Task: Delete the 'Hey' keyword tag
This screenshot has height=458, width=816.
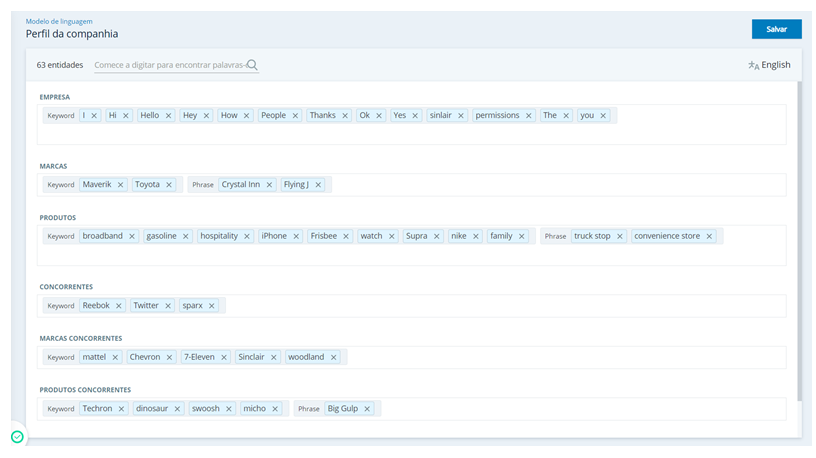Action: [x=206, y=116]
